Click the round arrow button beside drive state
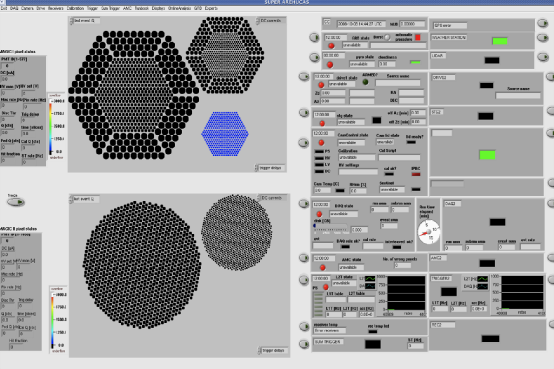This screenshot has width=554, height=369. pyautogui.click(x=304, y=76)
